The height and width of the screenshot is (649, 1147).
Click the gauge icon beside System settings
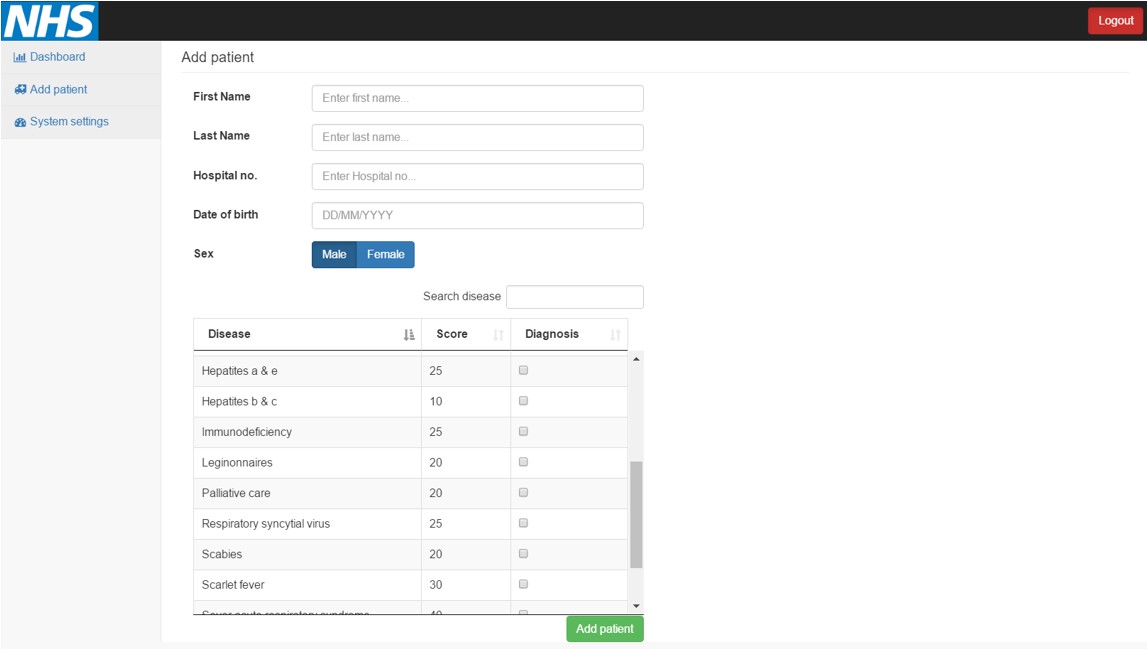point(19,121)
